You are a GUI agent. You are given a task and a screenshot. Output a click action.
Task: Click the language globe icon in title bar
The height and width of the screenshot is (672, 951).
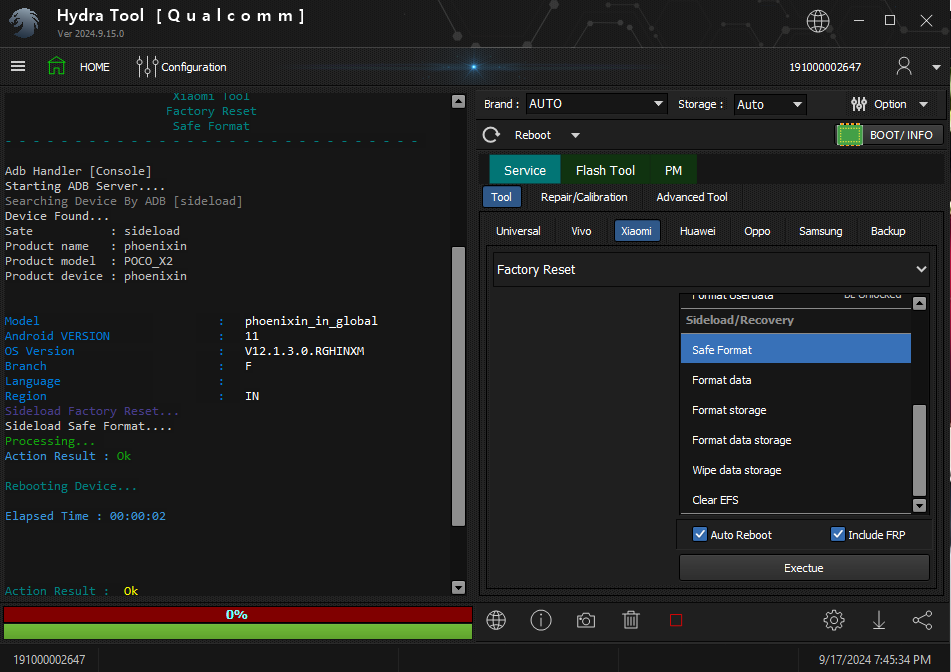pyautogui.click(x=818, y=21)
